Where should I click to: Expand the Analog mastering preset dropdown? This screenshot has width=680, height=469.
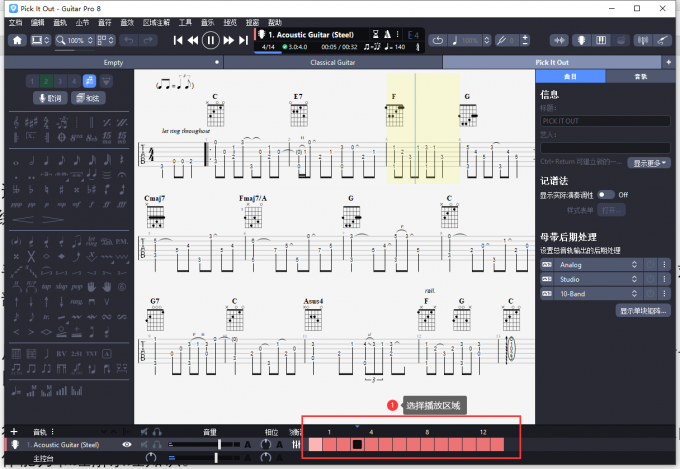[636, 264]
